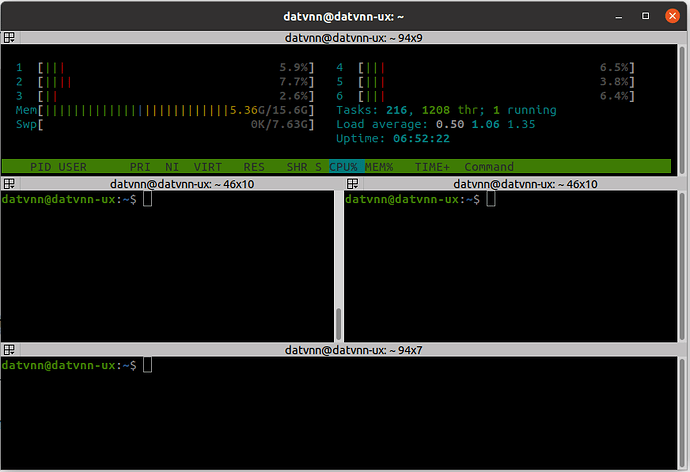The image size is (690, 472).
Task: Select the TIME+ column header
Action: tap(432, 167)
